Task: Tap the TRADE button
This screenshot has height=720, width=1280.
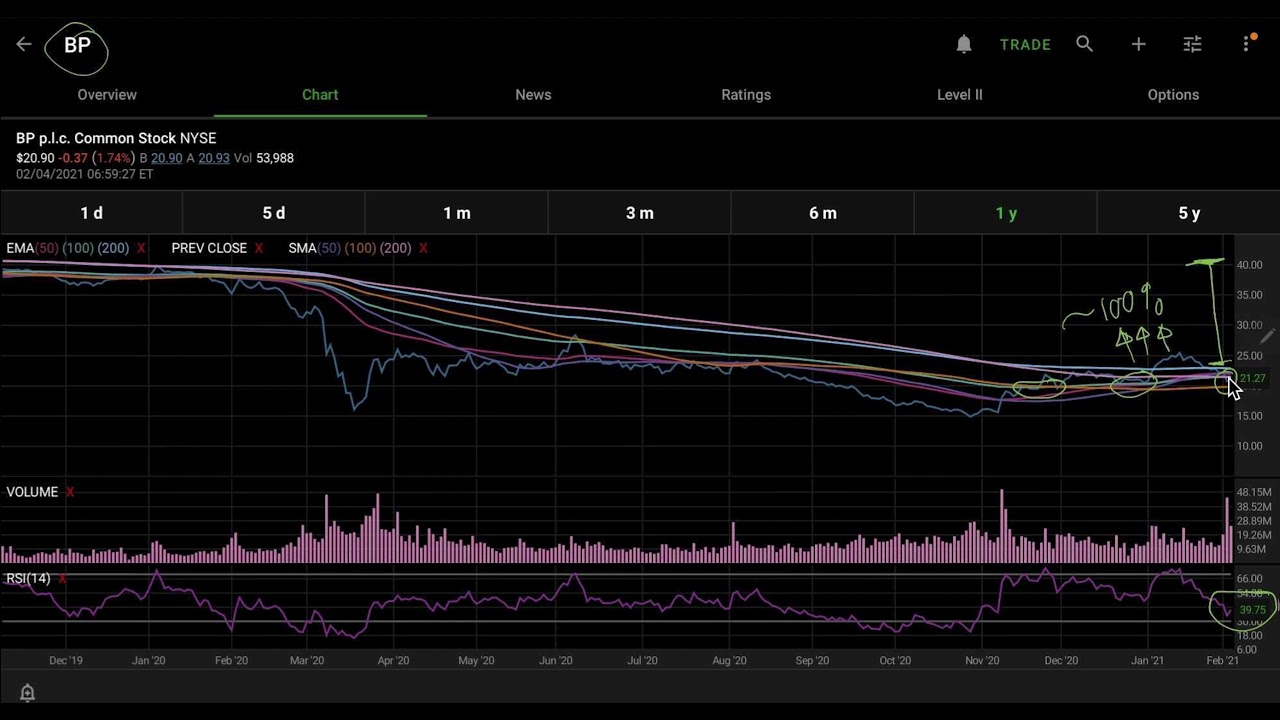Action: click(1025, 44)
